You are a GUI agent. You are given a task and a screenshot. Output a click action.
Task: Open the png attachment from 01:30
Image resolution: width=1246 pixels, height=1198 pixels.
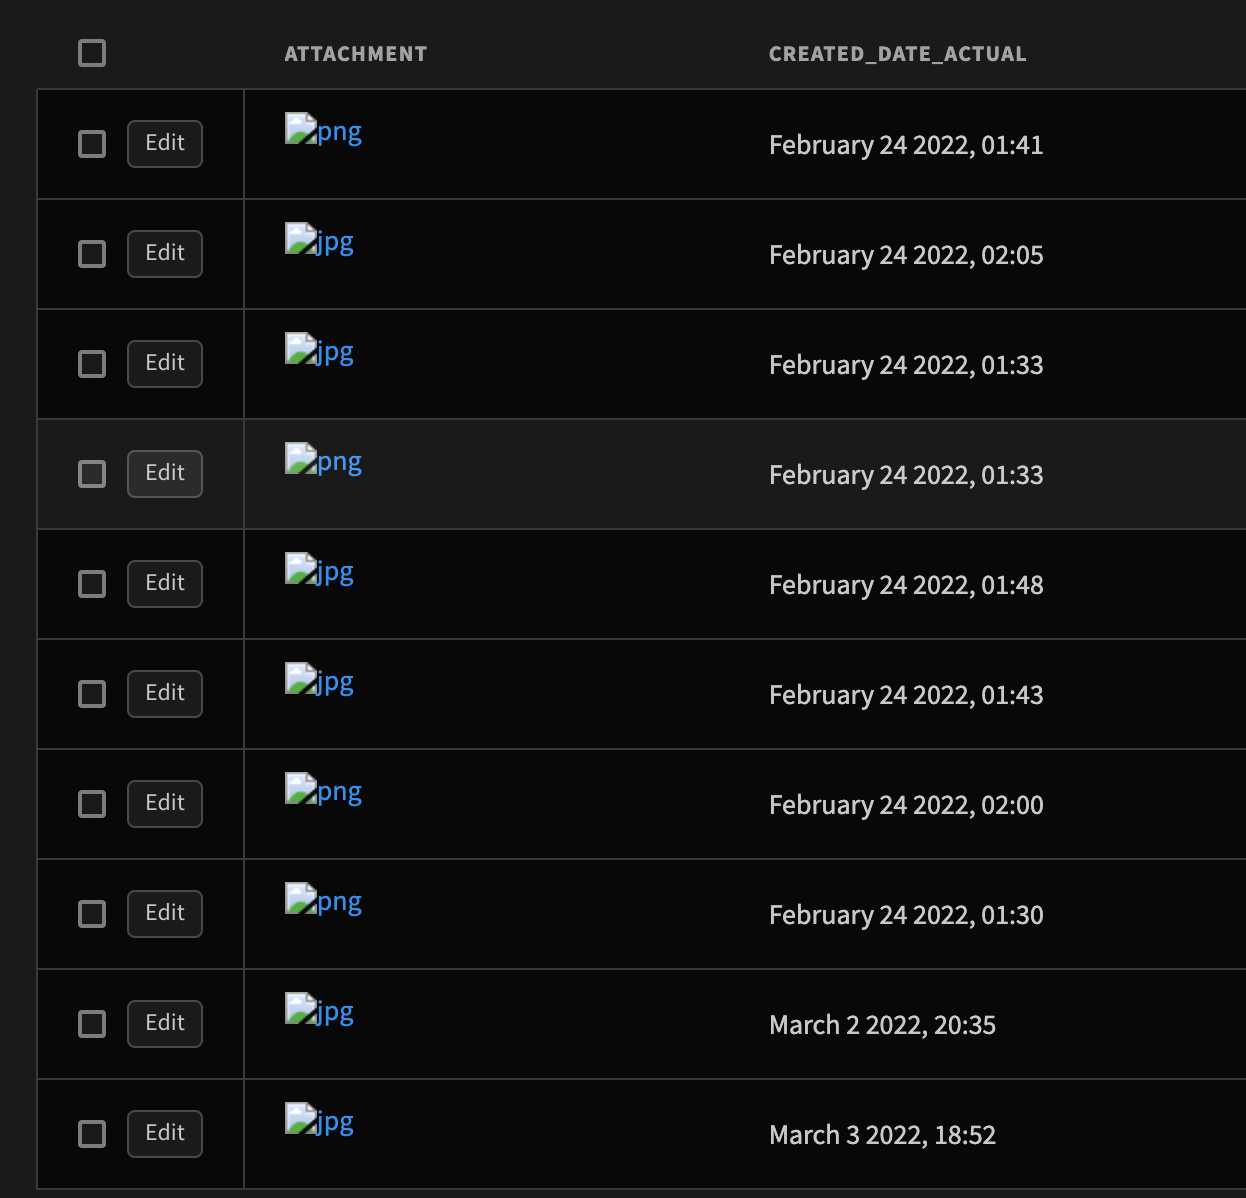(323, 901)
